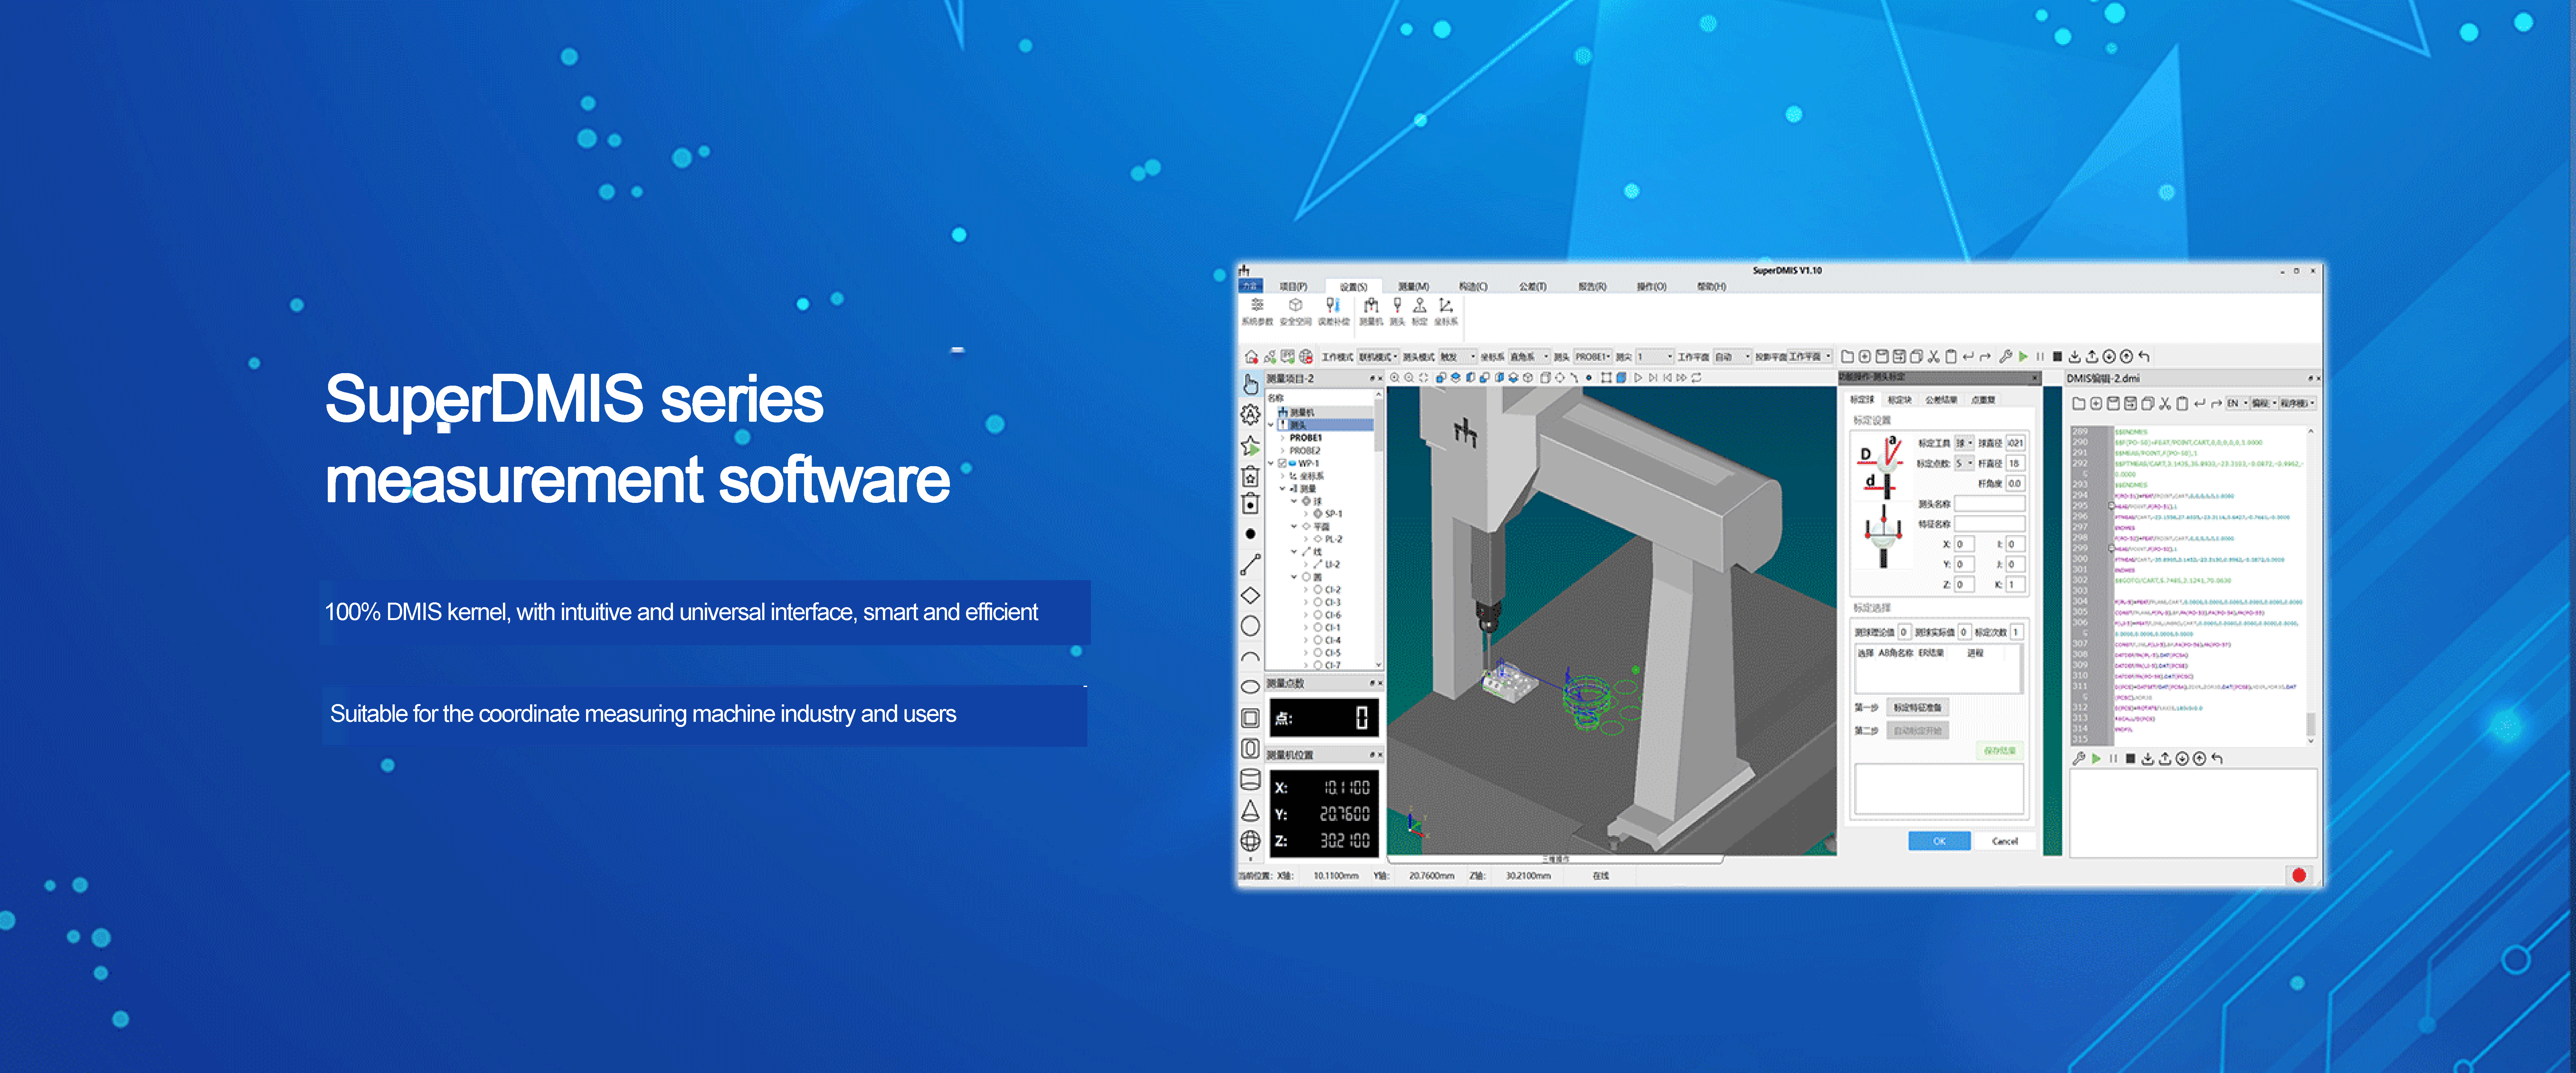Click the green run button in main toolbar
The height and width of the screenshot is (1073, 2576).
[x=2023, y=357]
